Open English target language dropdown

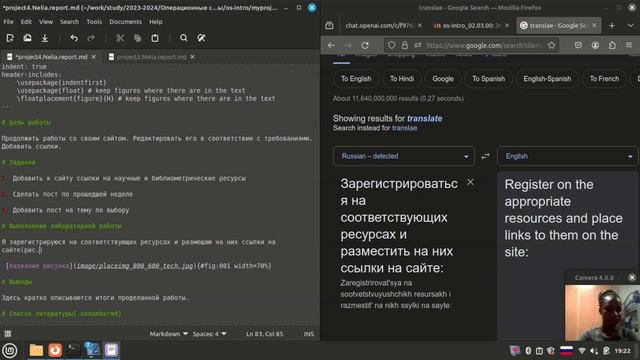click(x=568, y=156)
